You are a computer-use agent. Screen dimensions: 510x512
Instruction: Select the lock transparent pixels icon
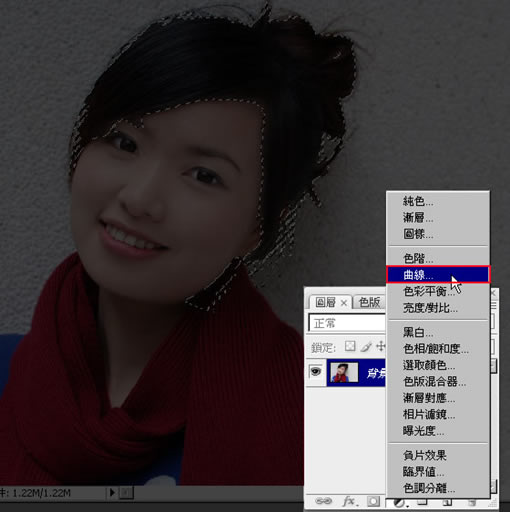click(350, 346)
